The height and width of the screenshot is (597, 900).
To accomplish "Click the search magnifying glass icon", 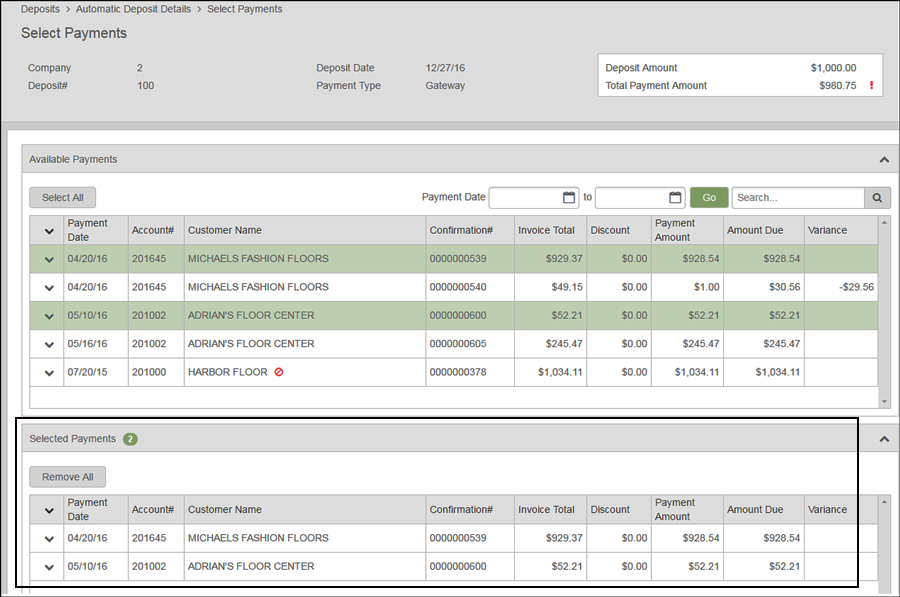I will tap(876, 197).
